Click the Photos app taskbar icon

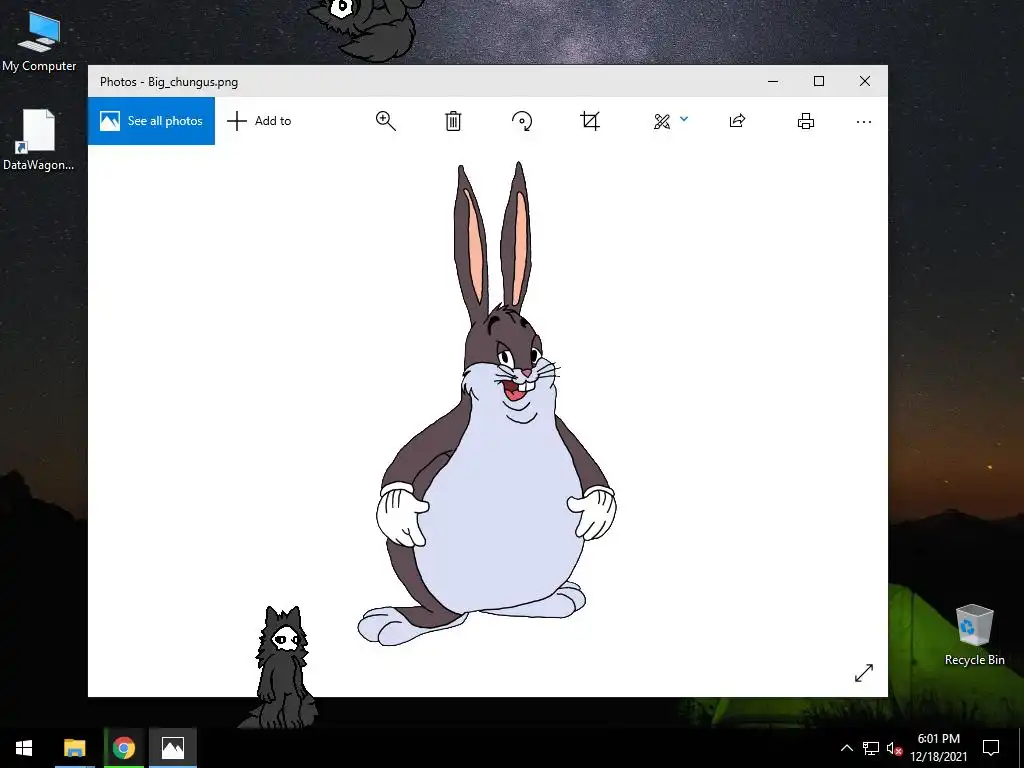pyautogui.click(x=172, y=748)
